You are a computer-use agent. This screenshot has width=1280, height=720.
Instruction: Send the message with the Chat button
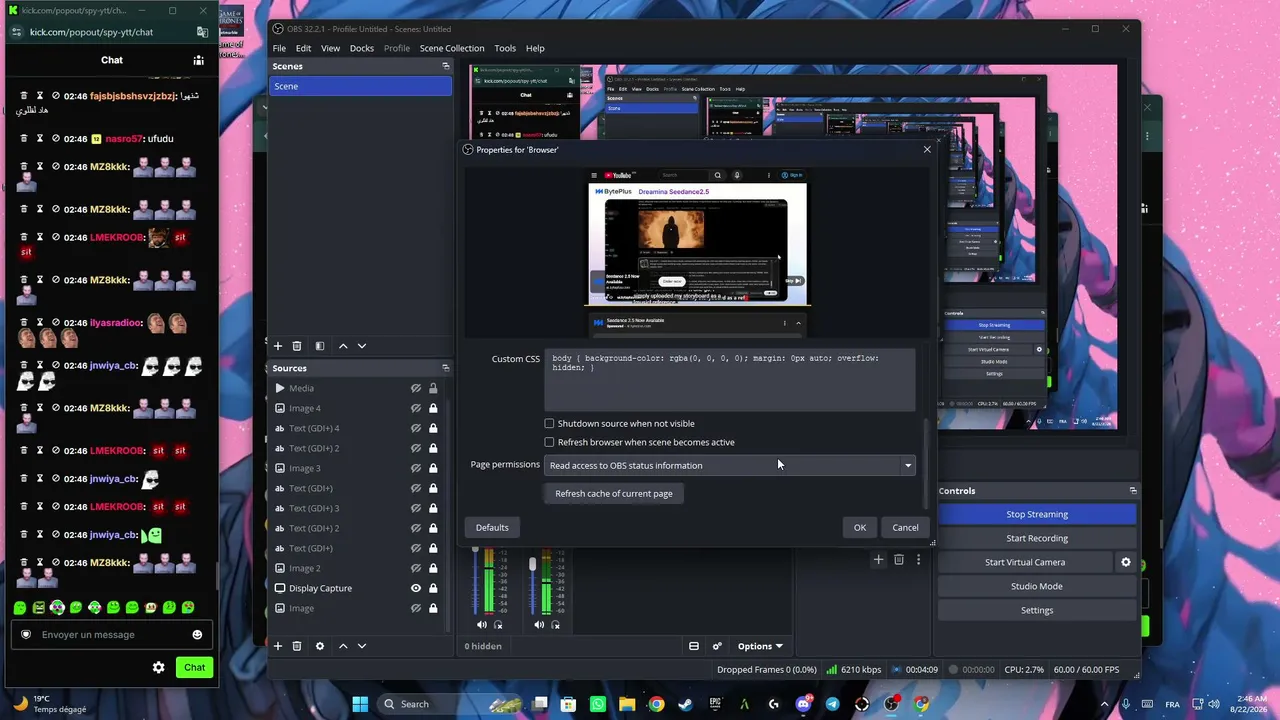194,667
